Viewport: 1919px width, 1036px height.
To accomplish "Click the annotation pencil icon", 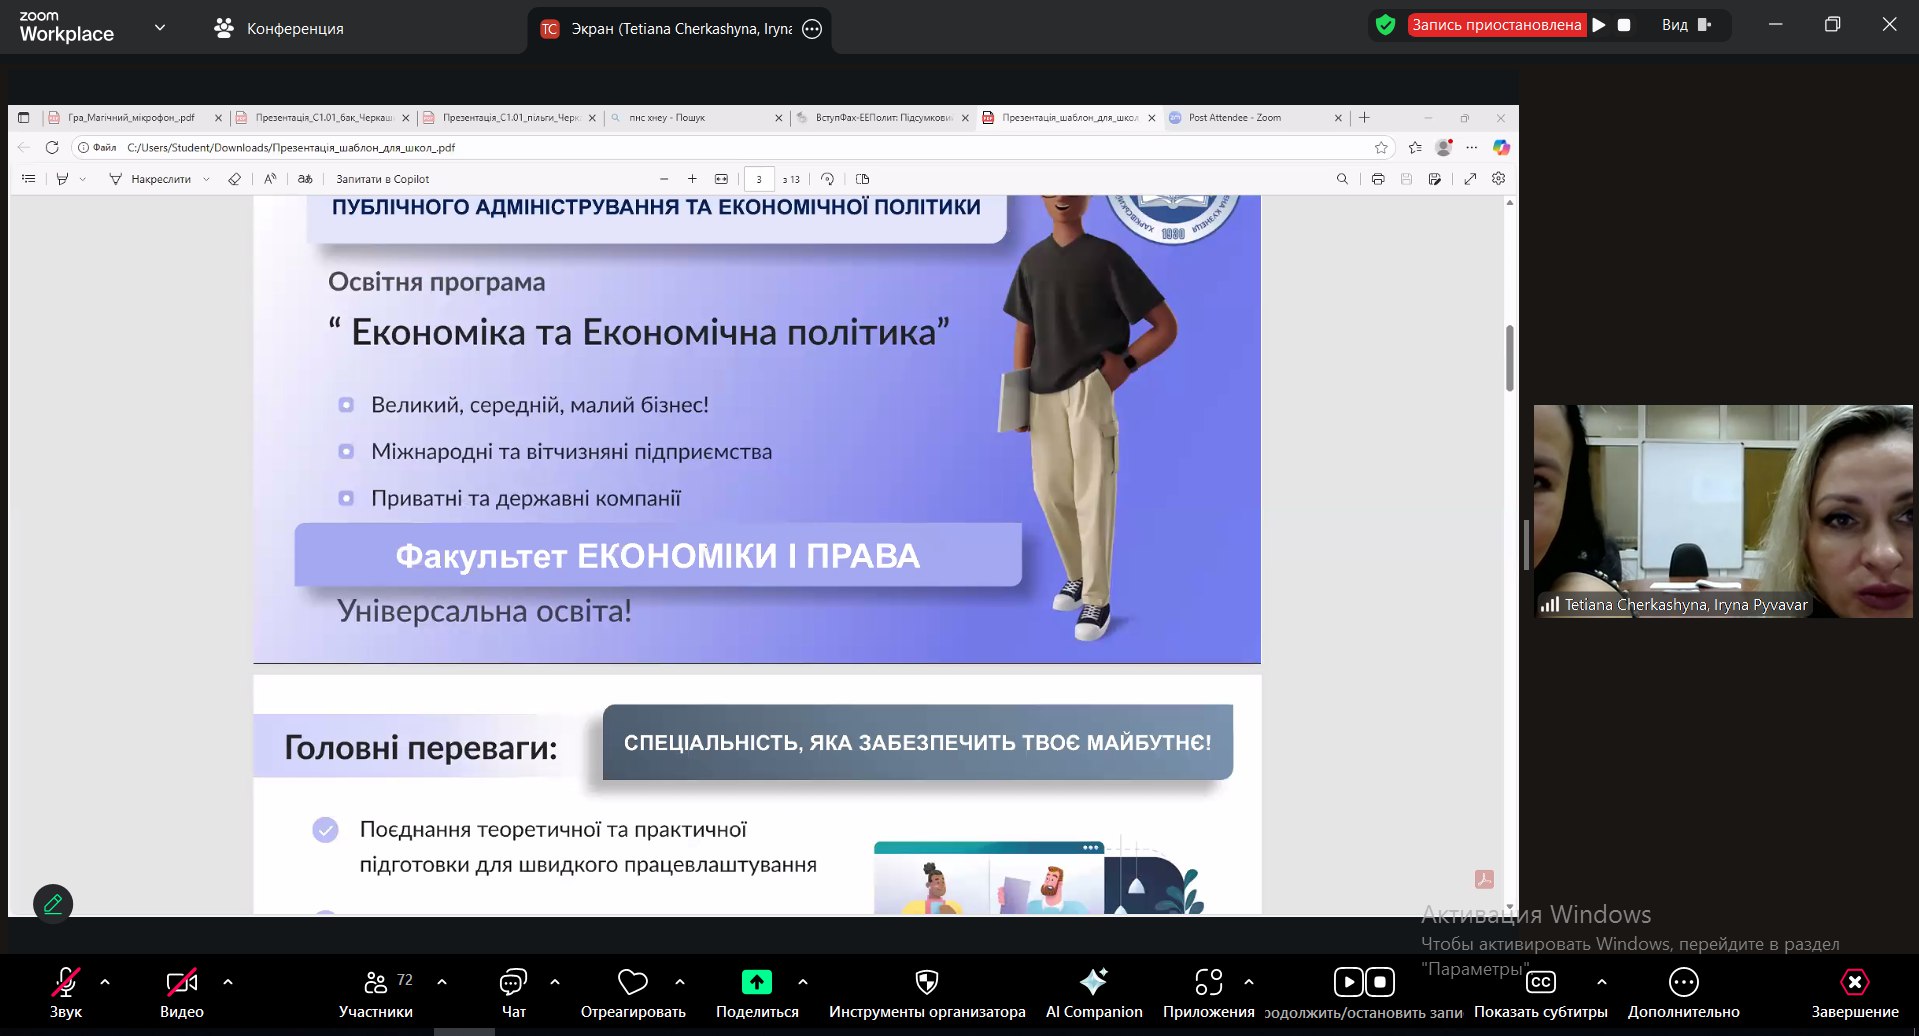I will [x=53, y=904].
